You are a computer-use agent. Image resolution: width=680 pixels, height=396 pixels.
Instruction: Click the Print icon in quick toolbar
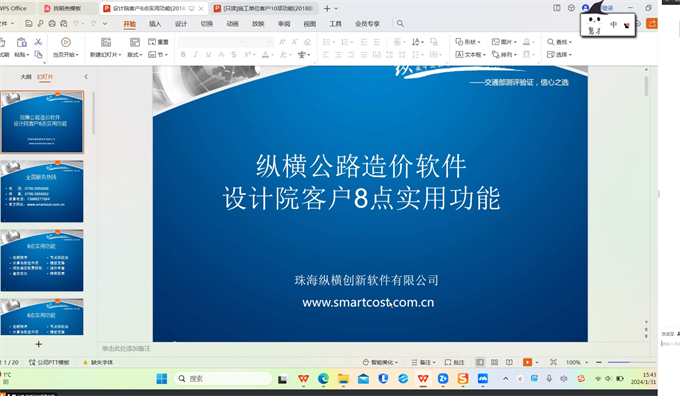pyautogui.click(x=52, y=23)
